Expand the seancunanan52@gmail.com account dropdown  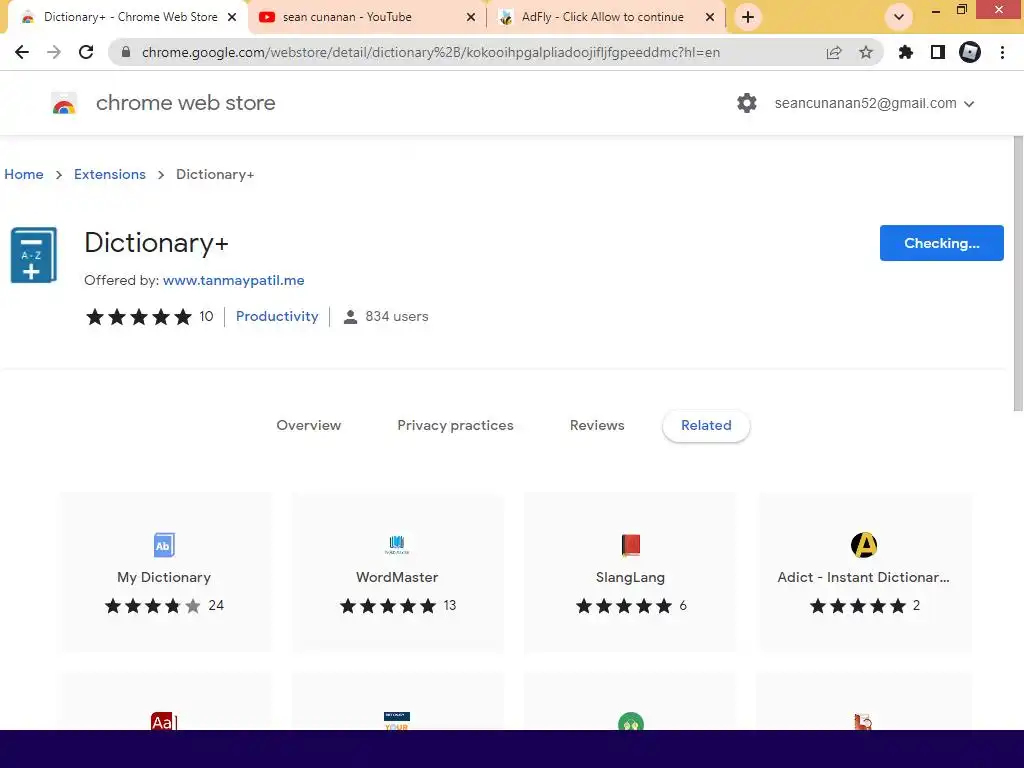(874, 103)
